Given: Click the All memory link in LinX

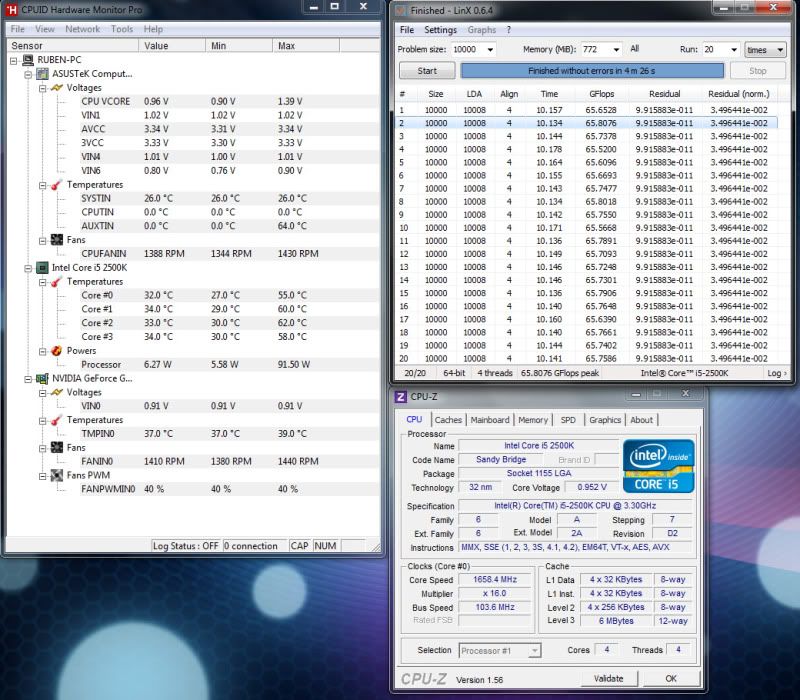Looking at the screenshot, I should [x=634, y=49].
